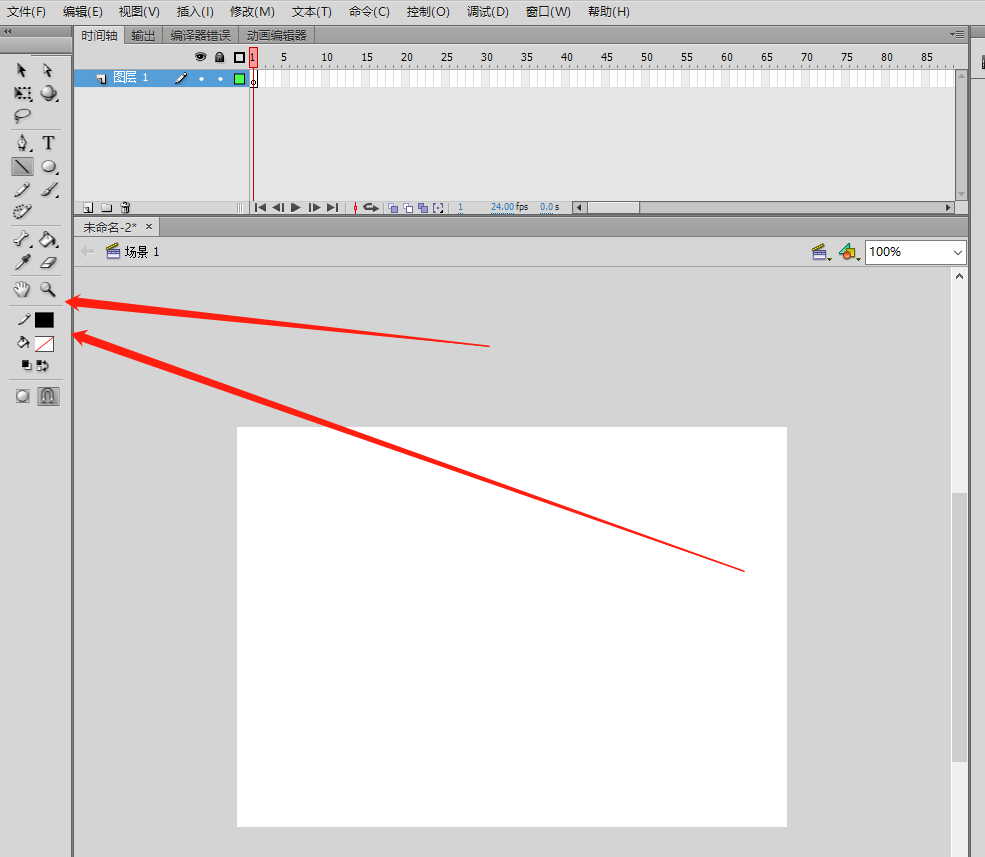This screenshot has width=985, height=857.
Task: Open the Edit Symbols menu icon
Action: tap(849, 253)
